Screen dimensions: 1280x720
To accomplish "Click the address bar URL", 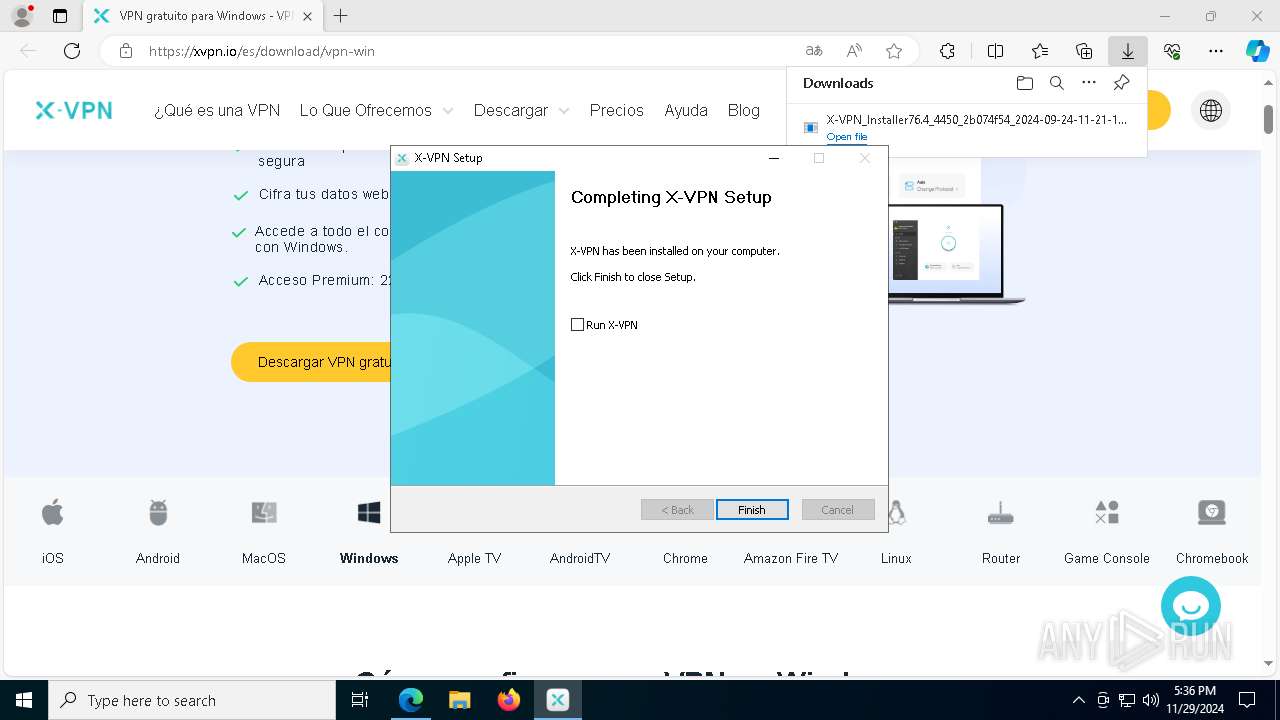I will (x=262, y=51).
